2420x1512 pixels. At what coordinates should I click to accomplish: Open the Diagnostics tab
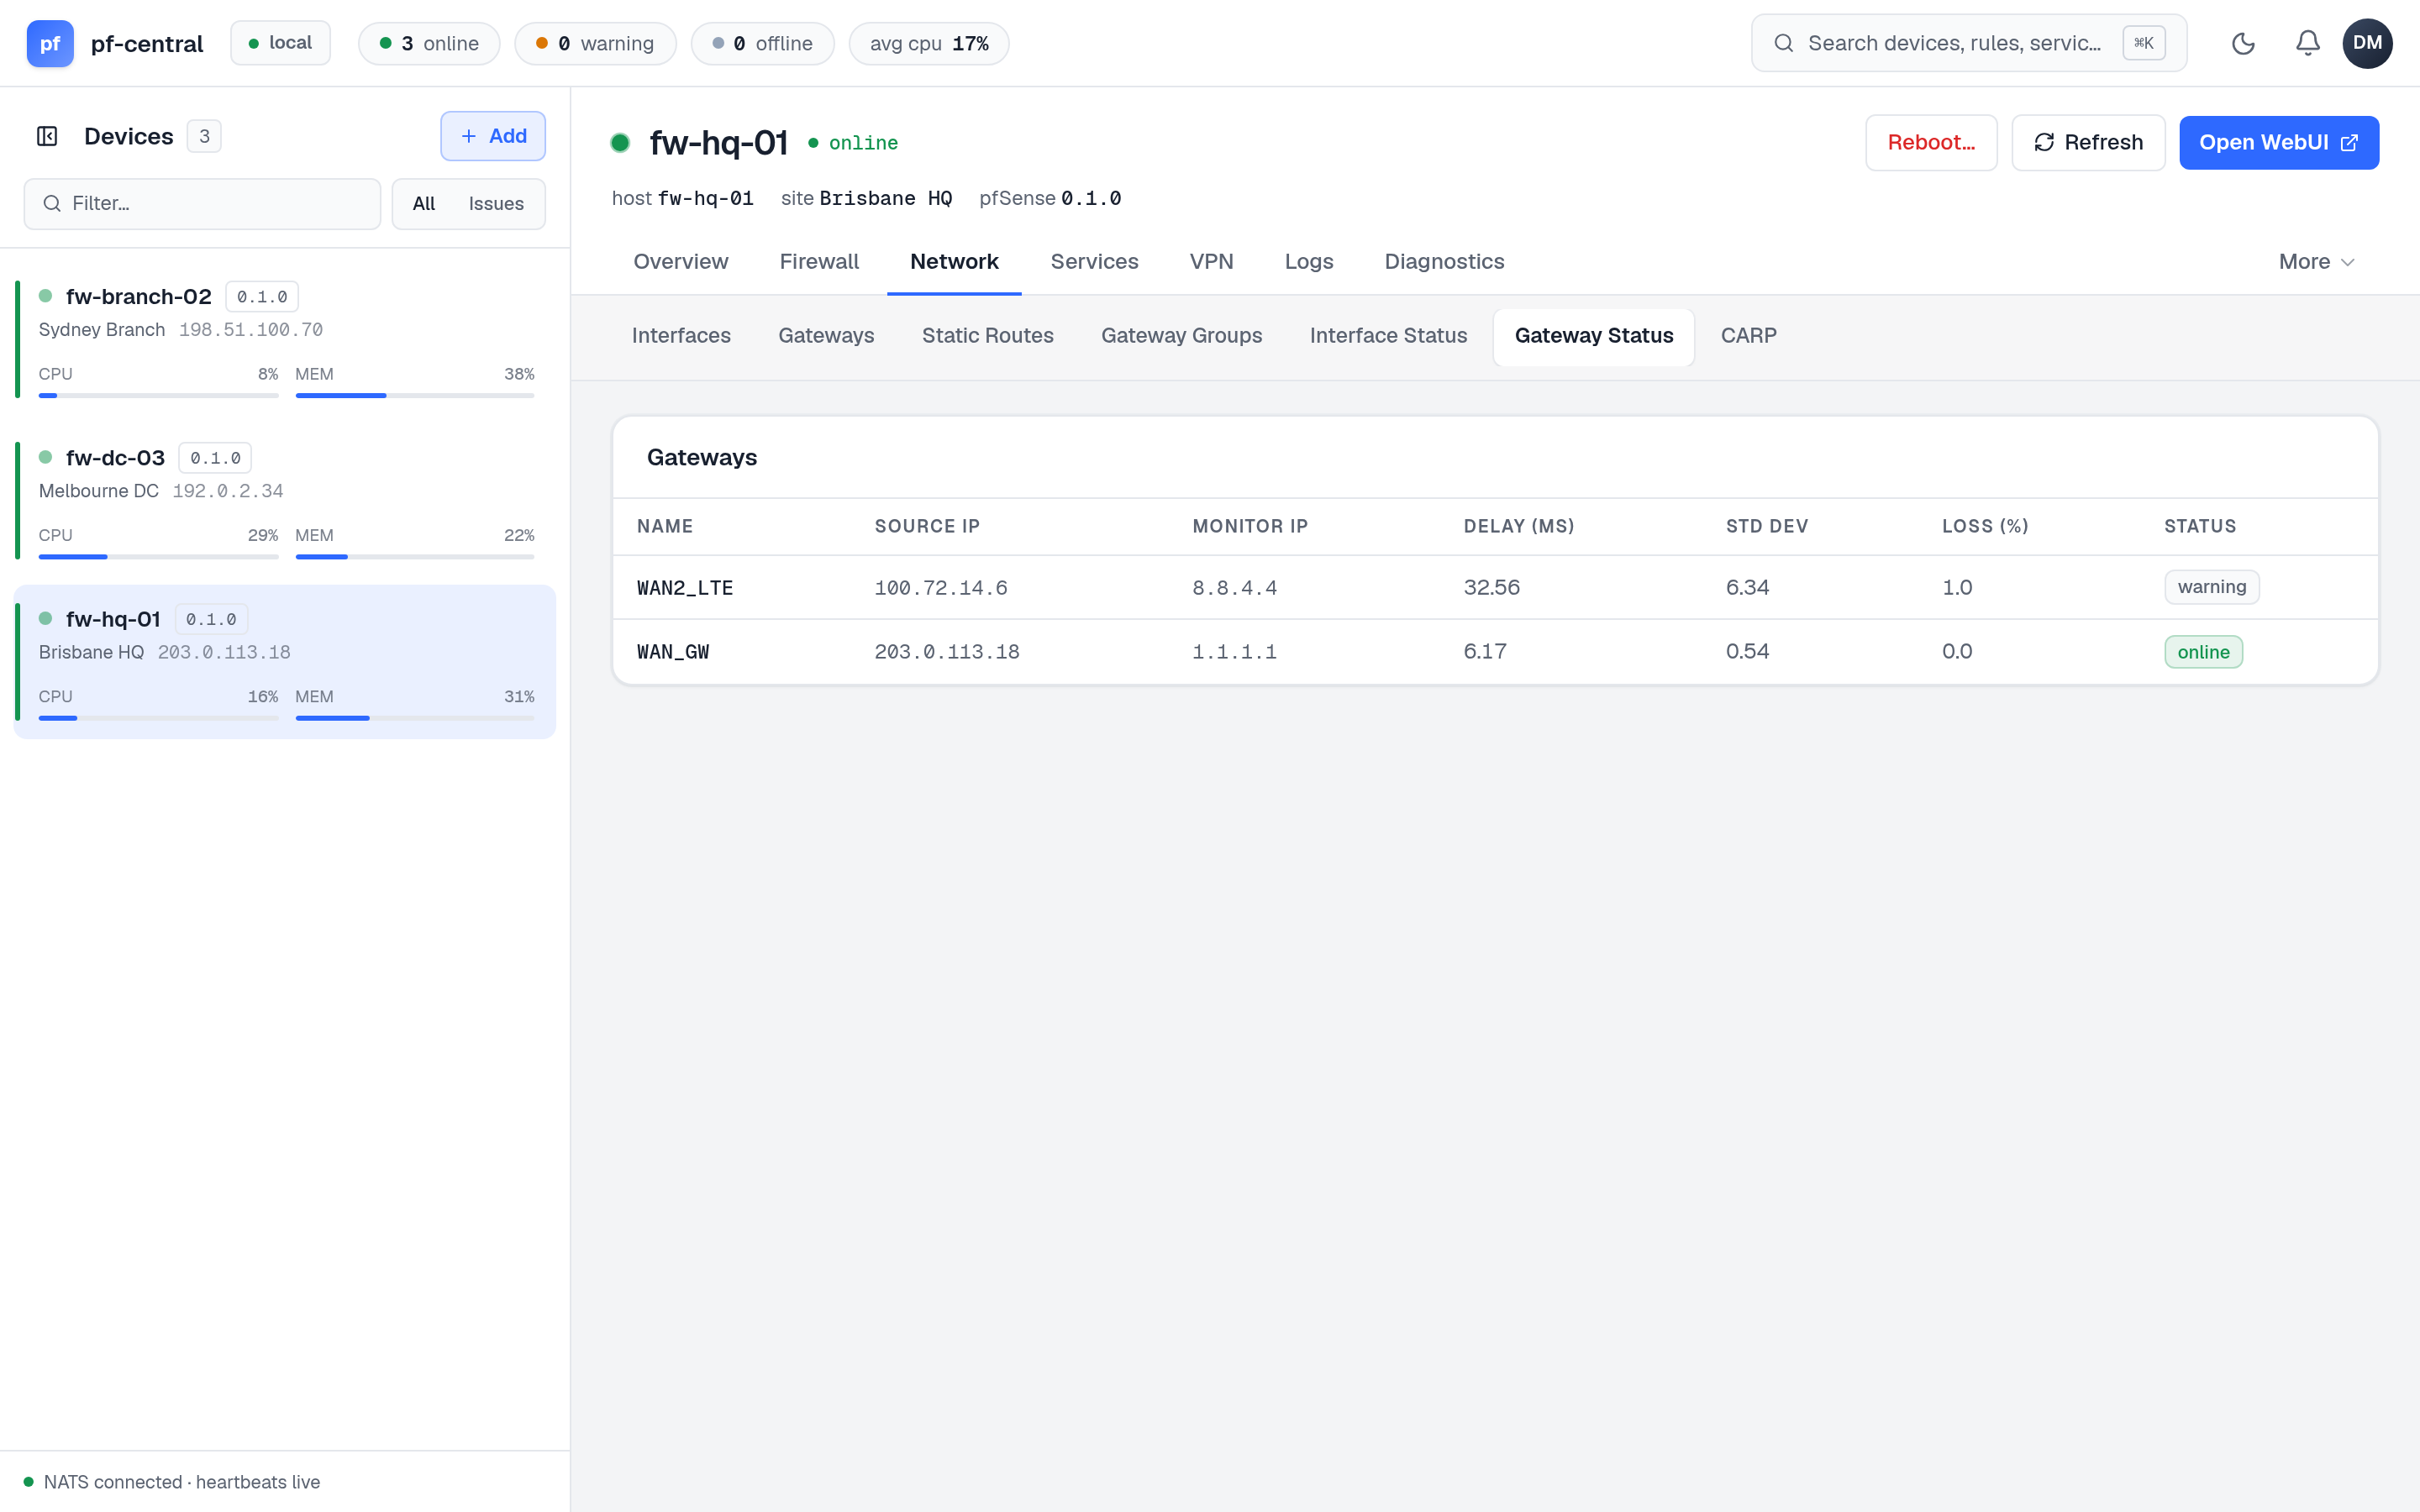point(1444,261)
